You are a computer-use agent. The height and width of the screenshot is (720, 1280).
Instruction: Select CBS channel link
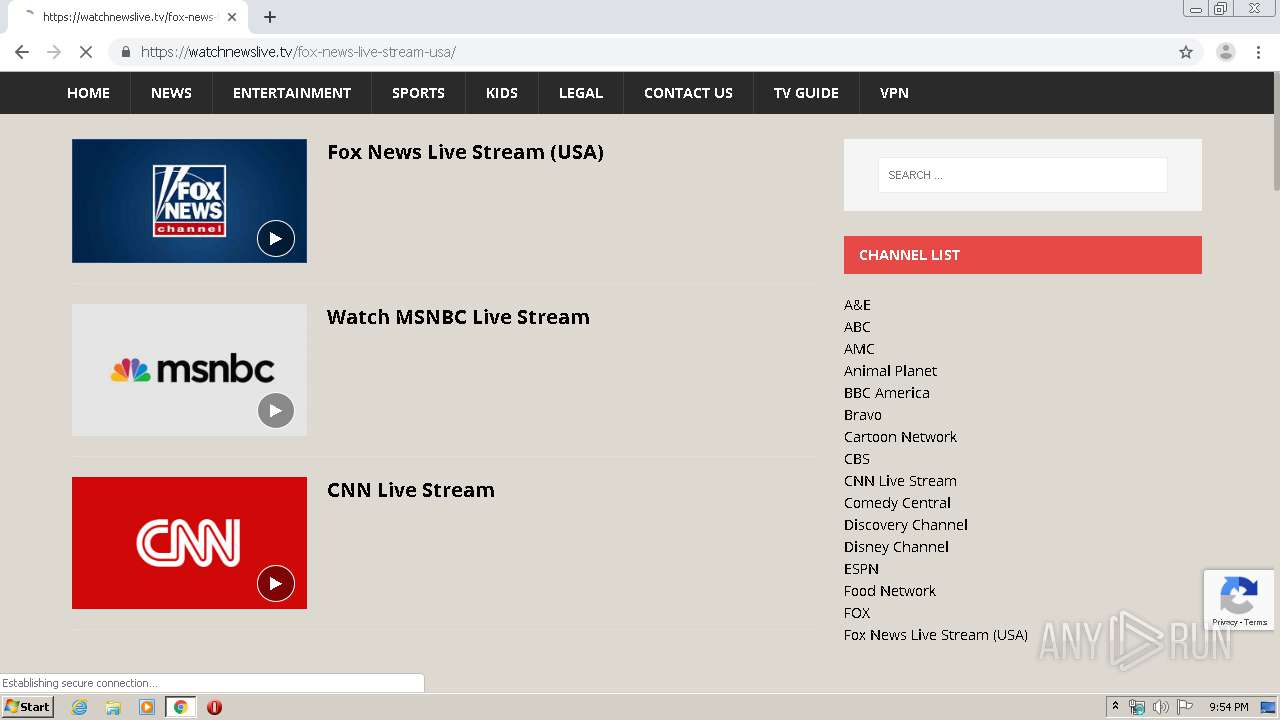pyautogui.click(x=857, y=459)
